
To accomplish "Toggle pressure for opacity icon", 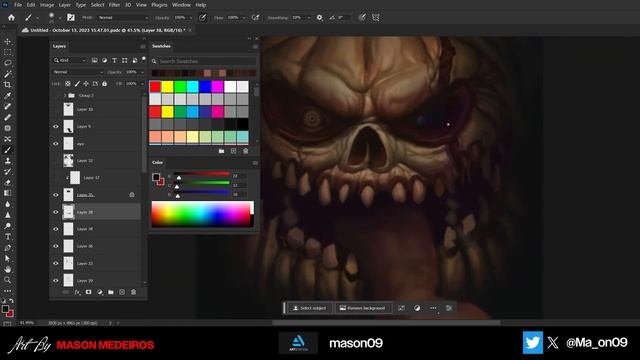I will [x=202, y=18].
